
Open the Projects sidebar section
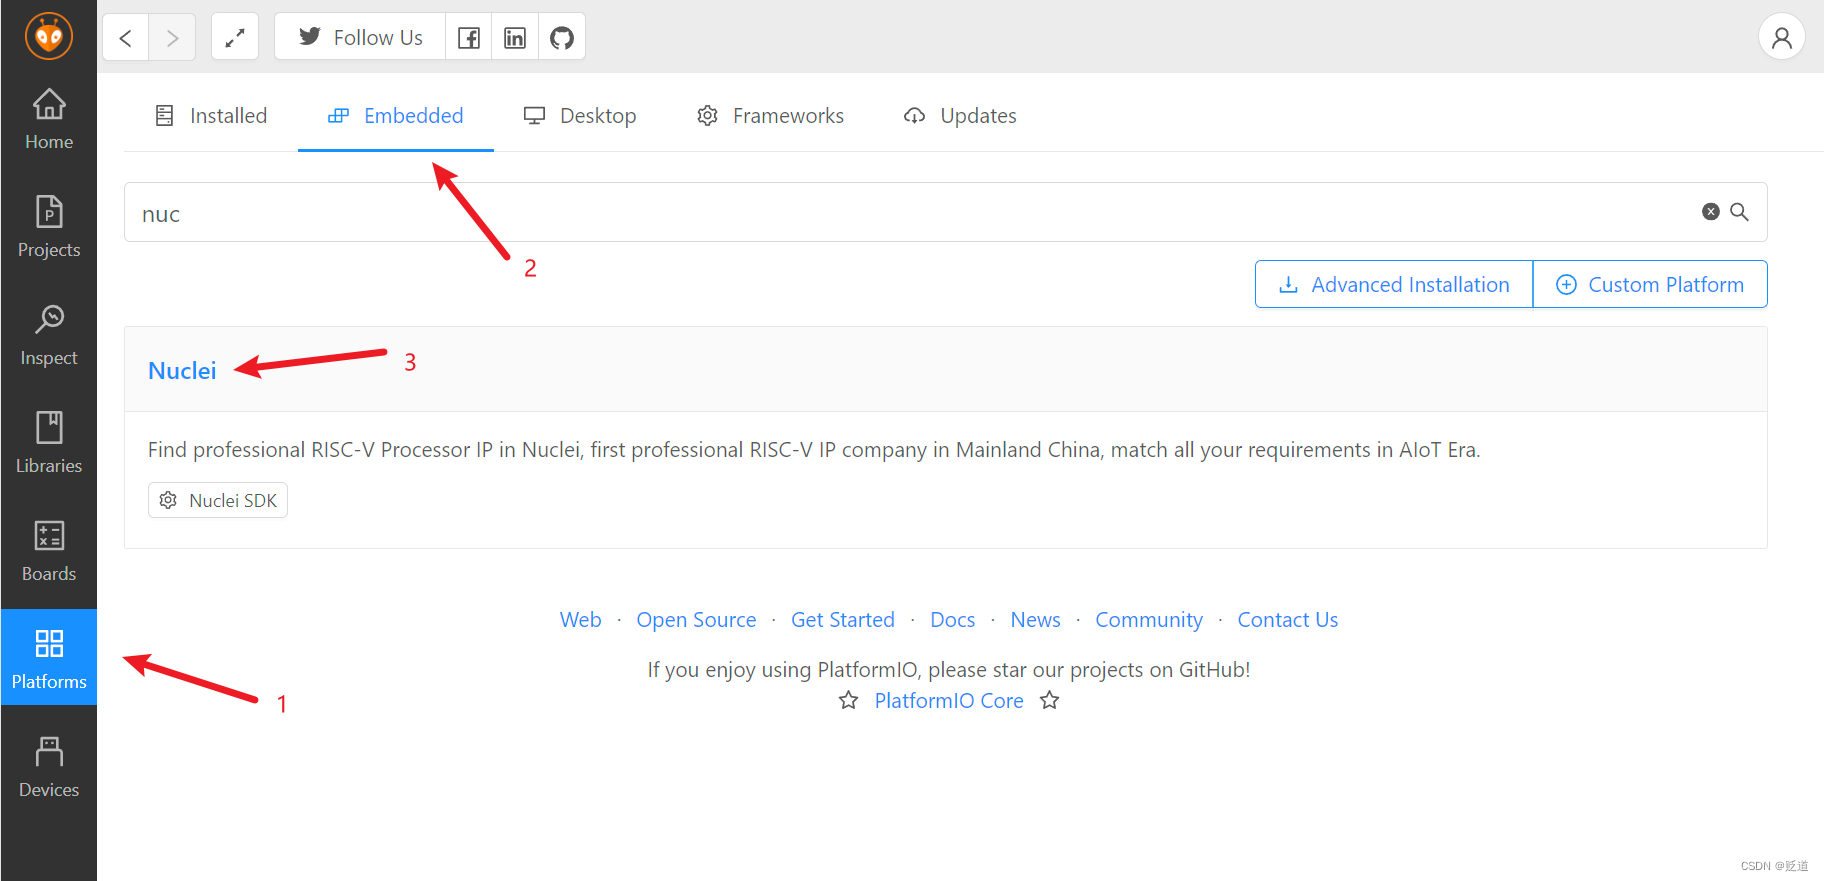(49, 227)
